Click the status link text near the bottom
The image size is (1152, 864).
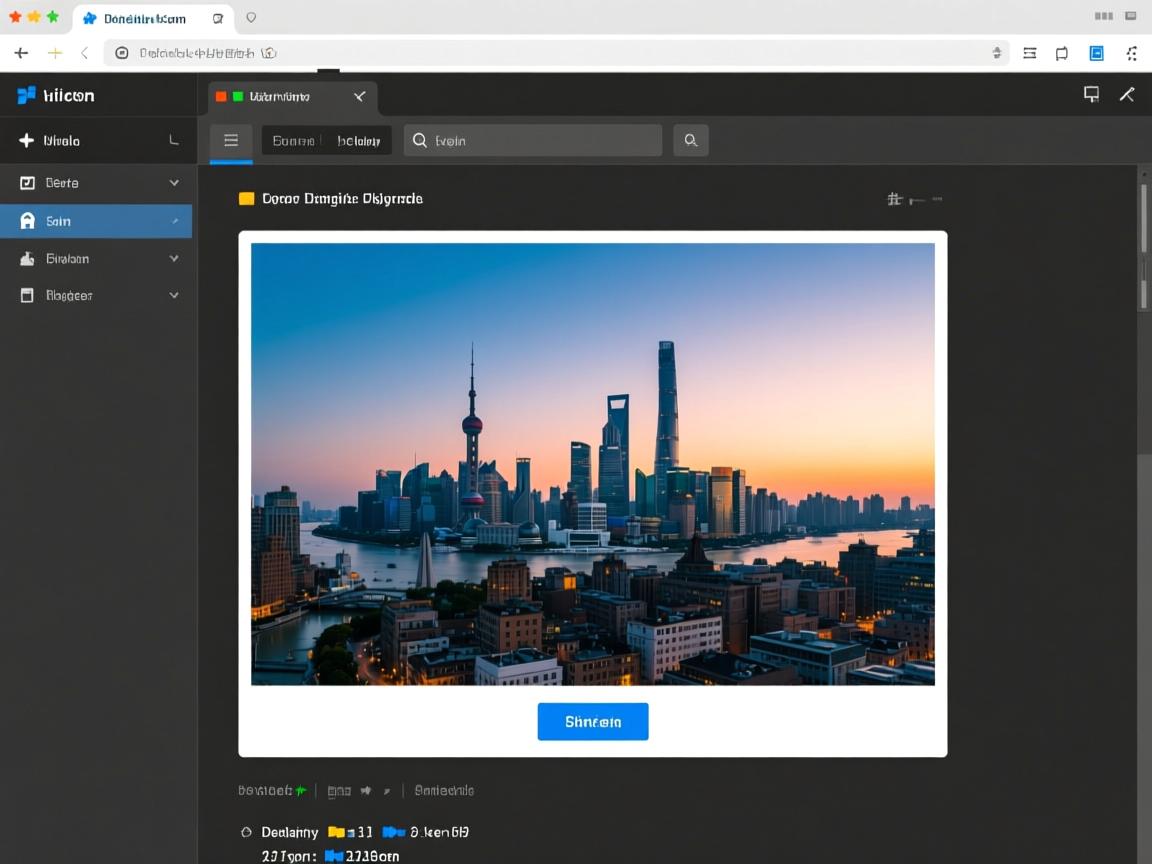click(444, 790)
